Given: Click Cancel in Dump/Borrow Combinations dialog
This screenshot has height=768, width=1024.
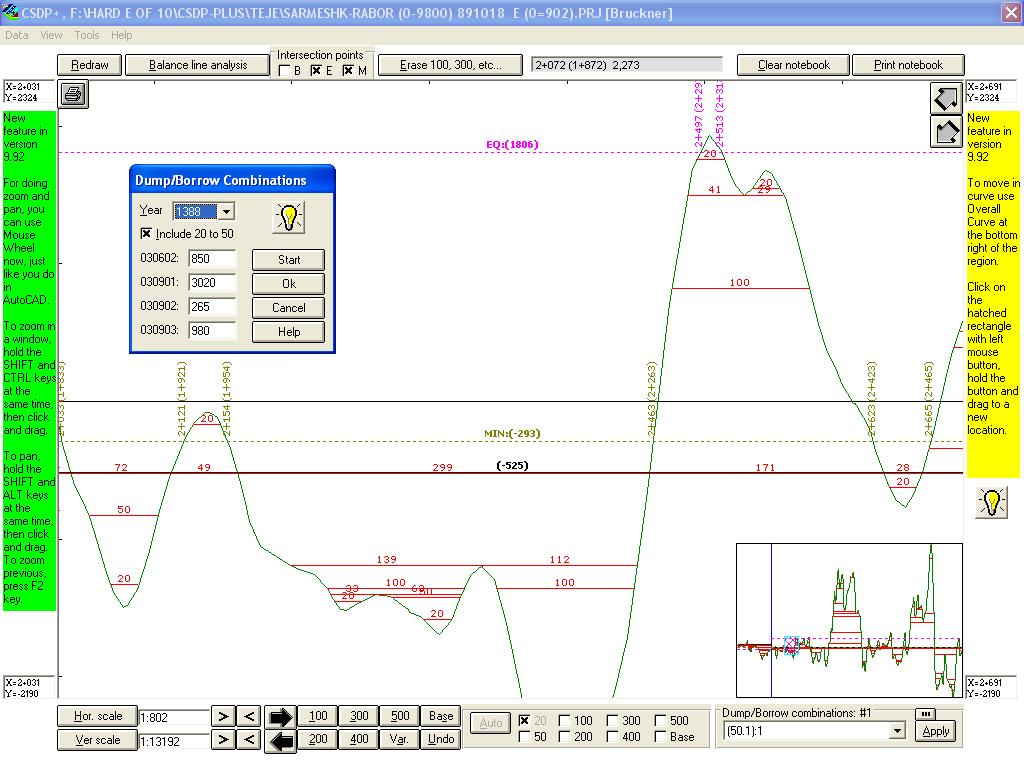Looking at the screenshot, I should pos(289,308).
